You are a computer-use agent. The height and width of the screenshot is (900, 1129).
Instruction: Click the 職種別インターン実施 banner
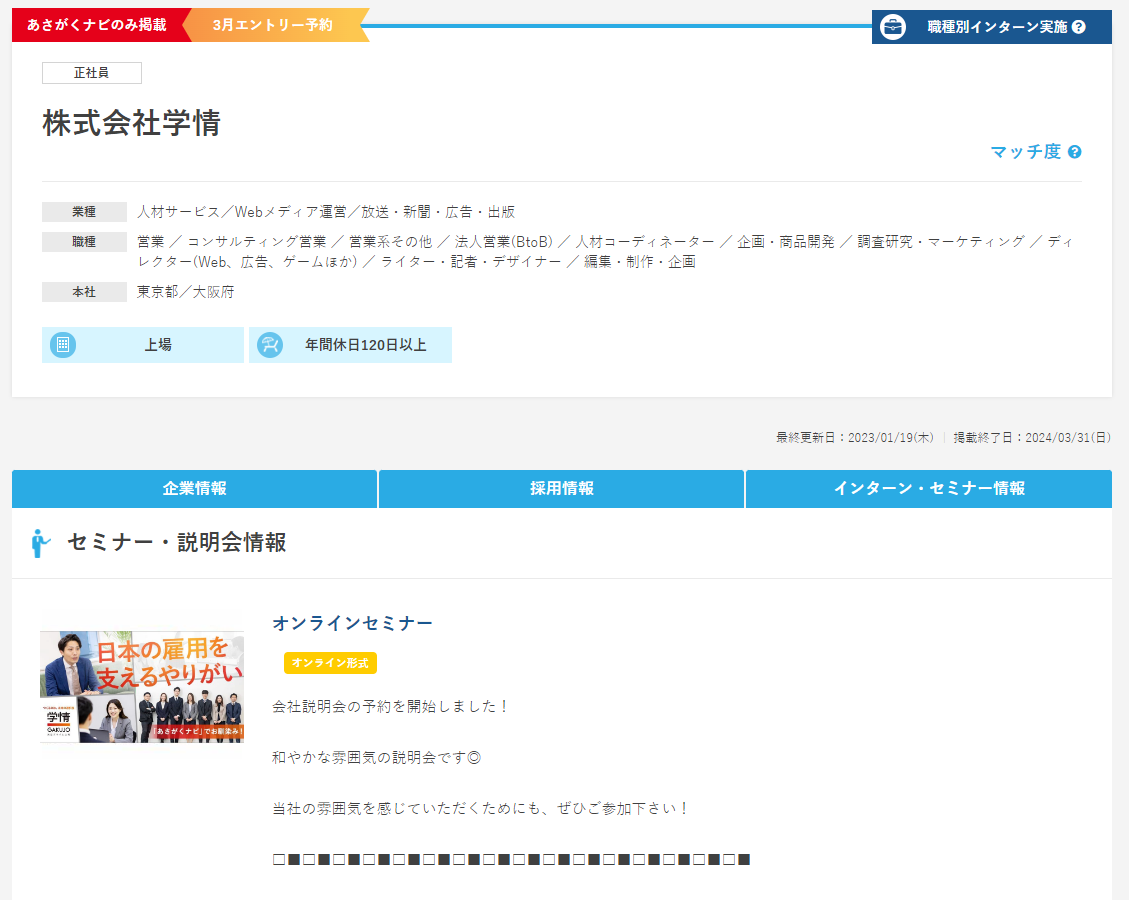coord(991,27)
